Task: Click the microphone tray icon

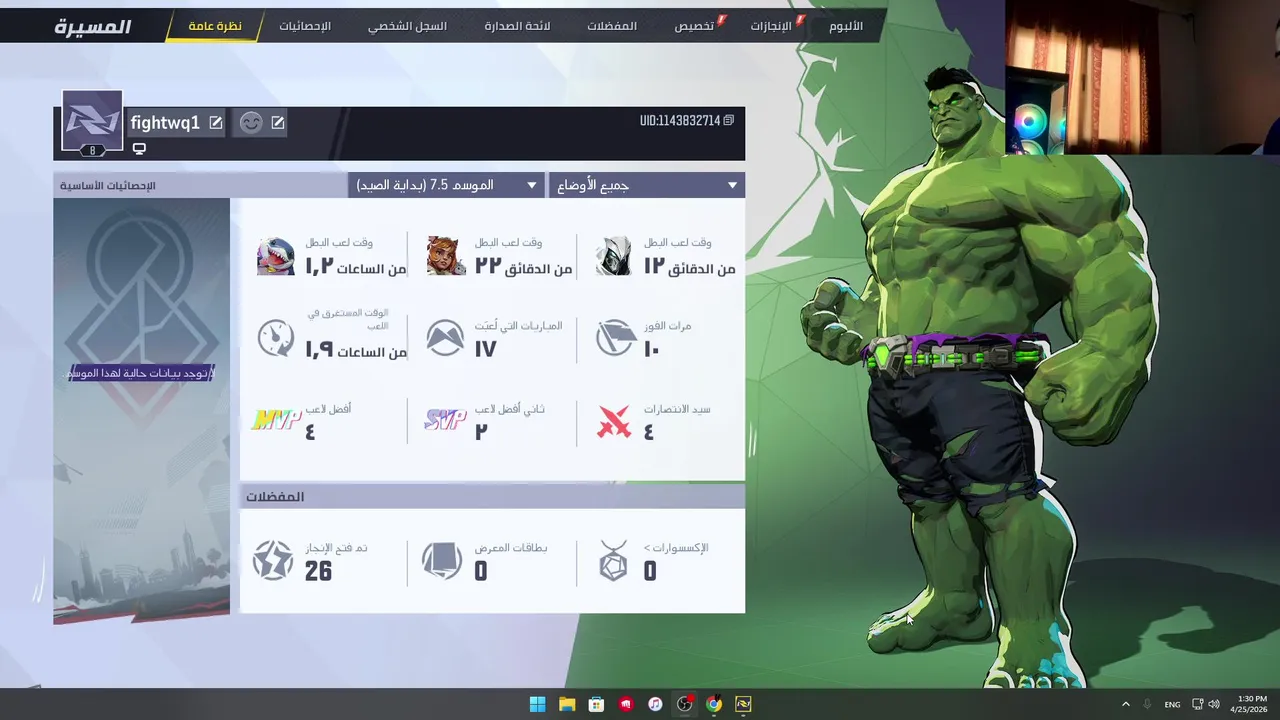Action: click(1147, 704)
